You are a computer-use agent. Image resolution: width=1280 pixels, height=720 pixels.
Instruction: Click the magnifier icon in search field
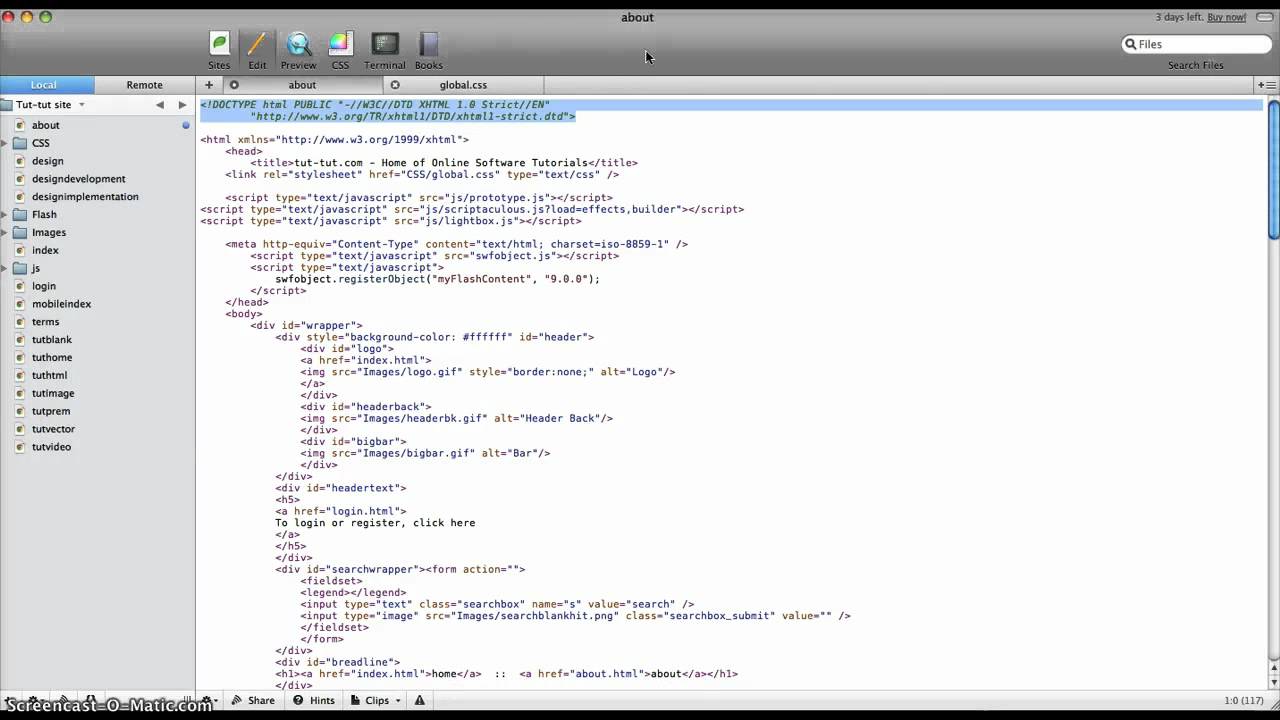tap(1131, 44)
